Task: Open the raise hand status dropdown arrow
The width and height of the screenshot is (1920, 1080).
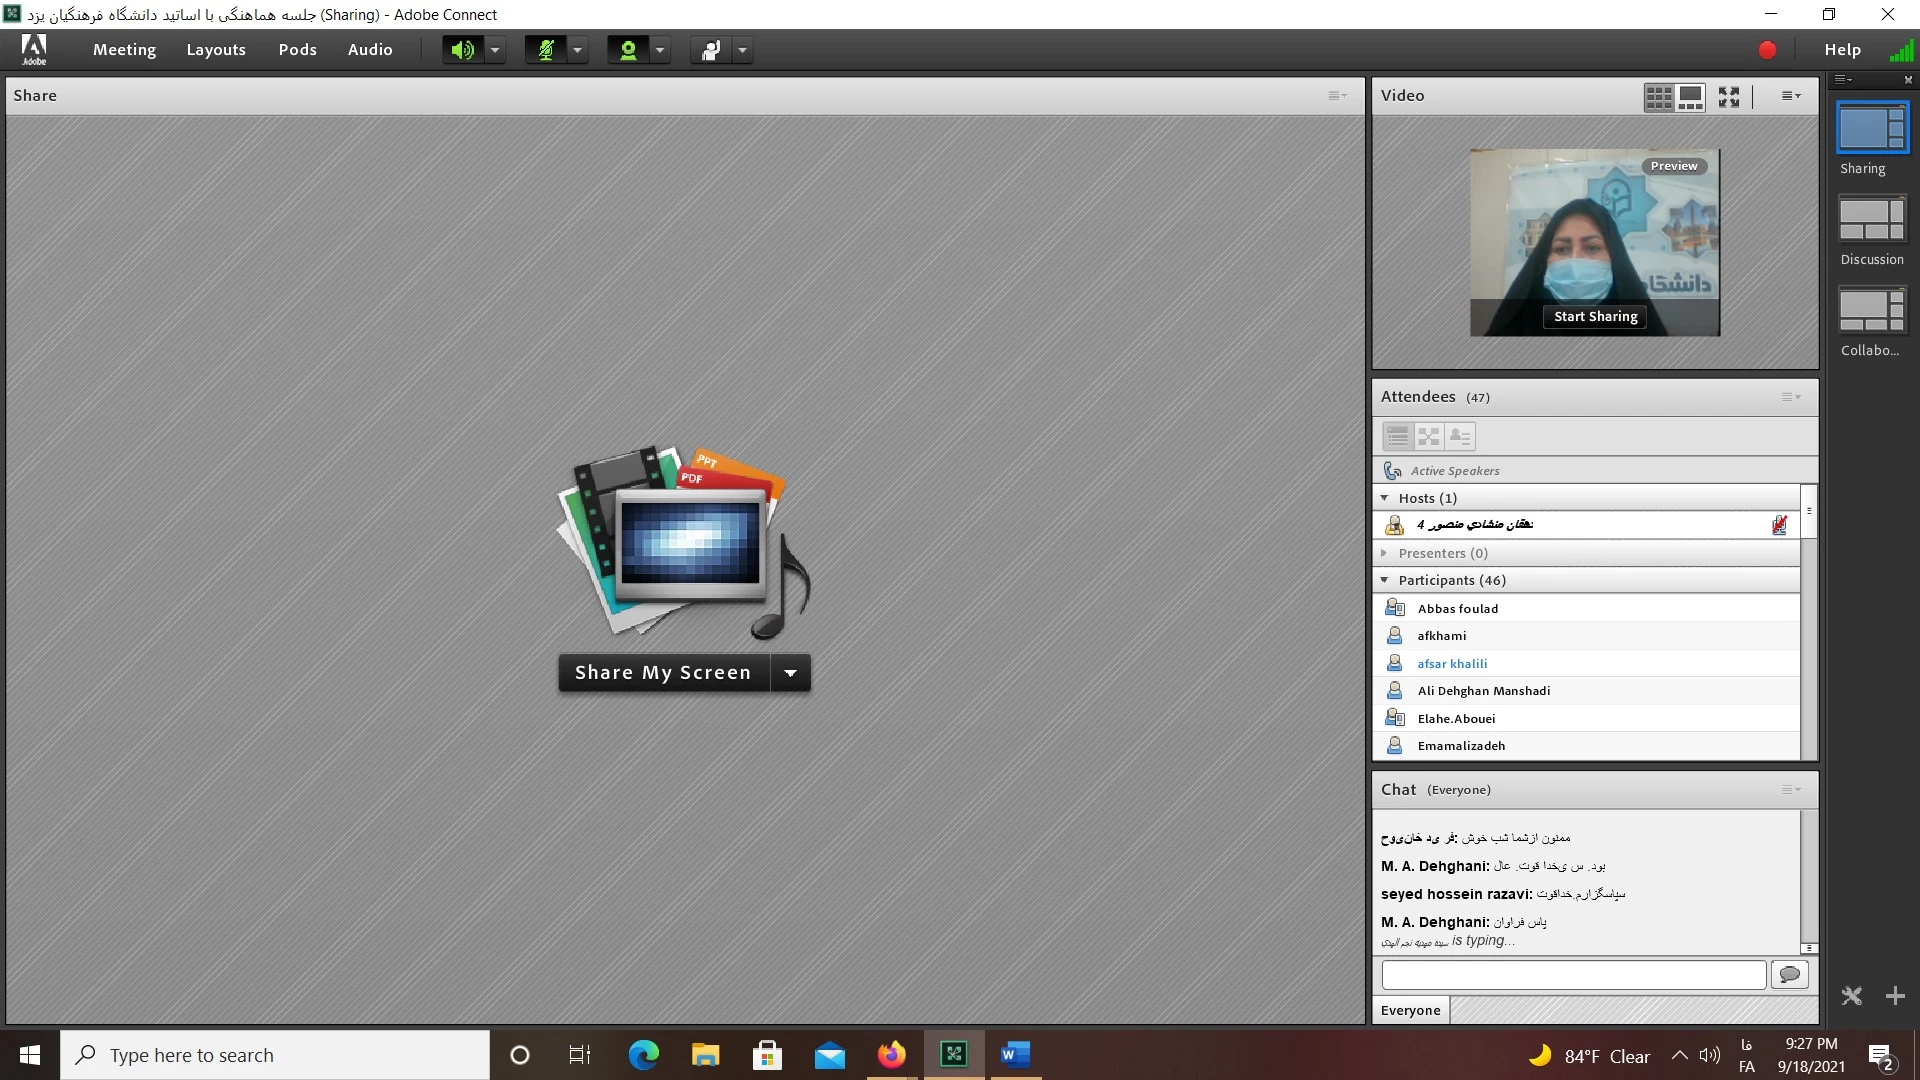Action: coord(742,50)
